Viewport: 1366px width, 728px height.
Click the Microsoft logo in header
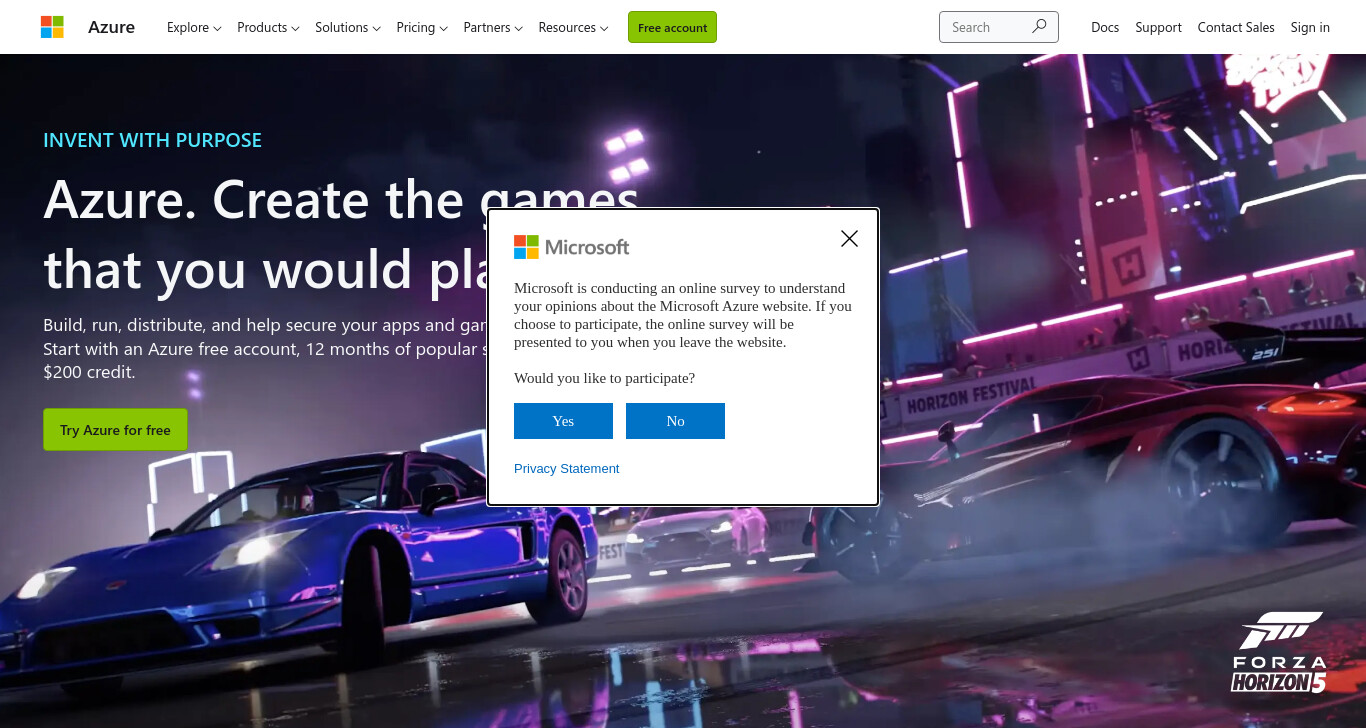point(52,27)
